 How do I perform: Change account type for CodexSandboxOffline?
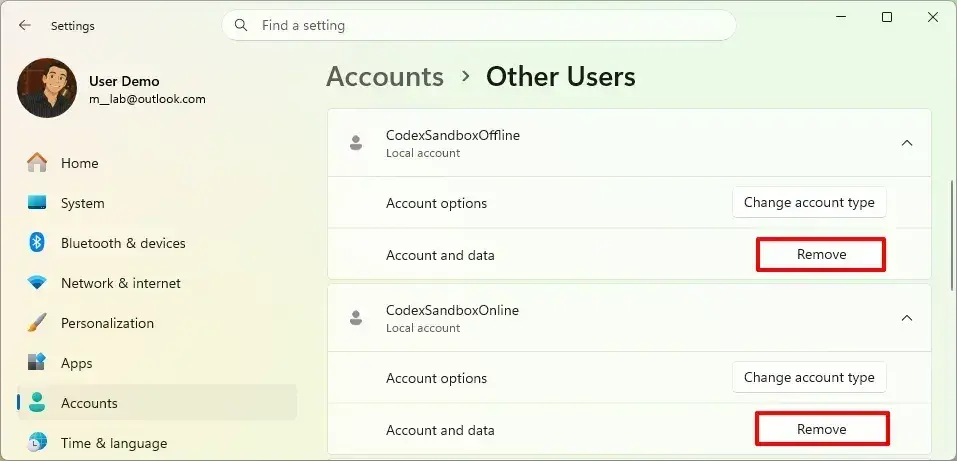[x=809, y=202]
